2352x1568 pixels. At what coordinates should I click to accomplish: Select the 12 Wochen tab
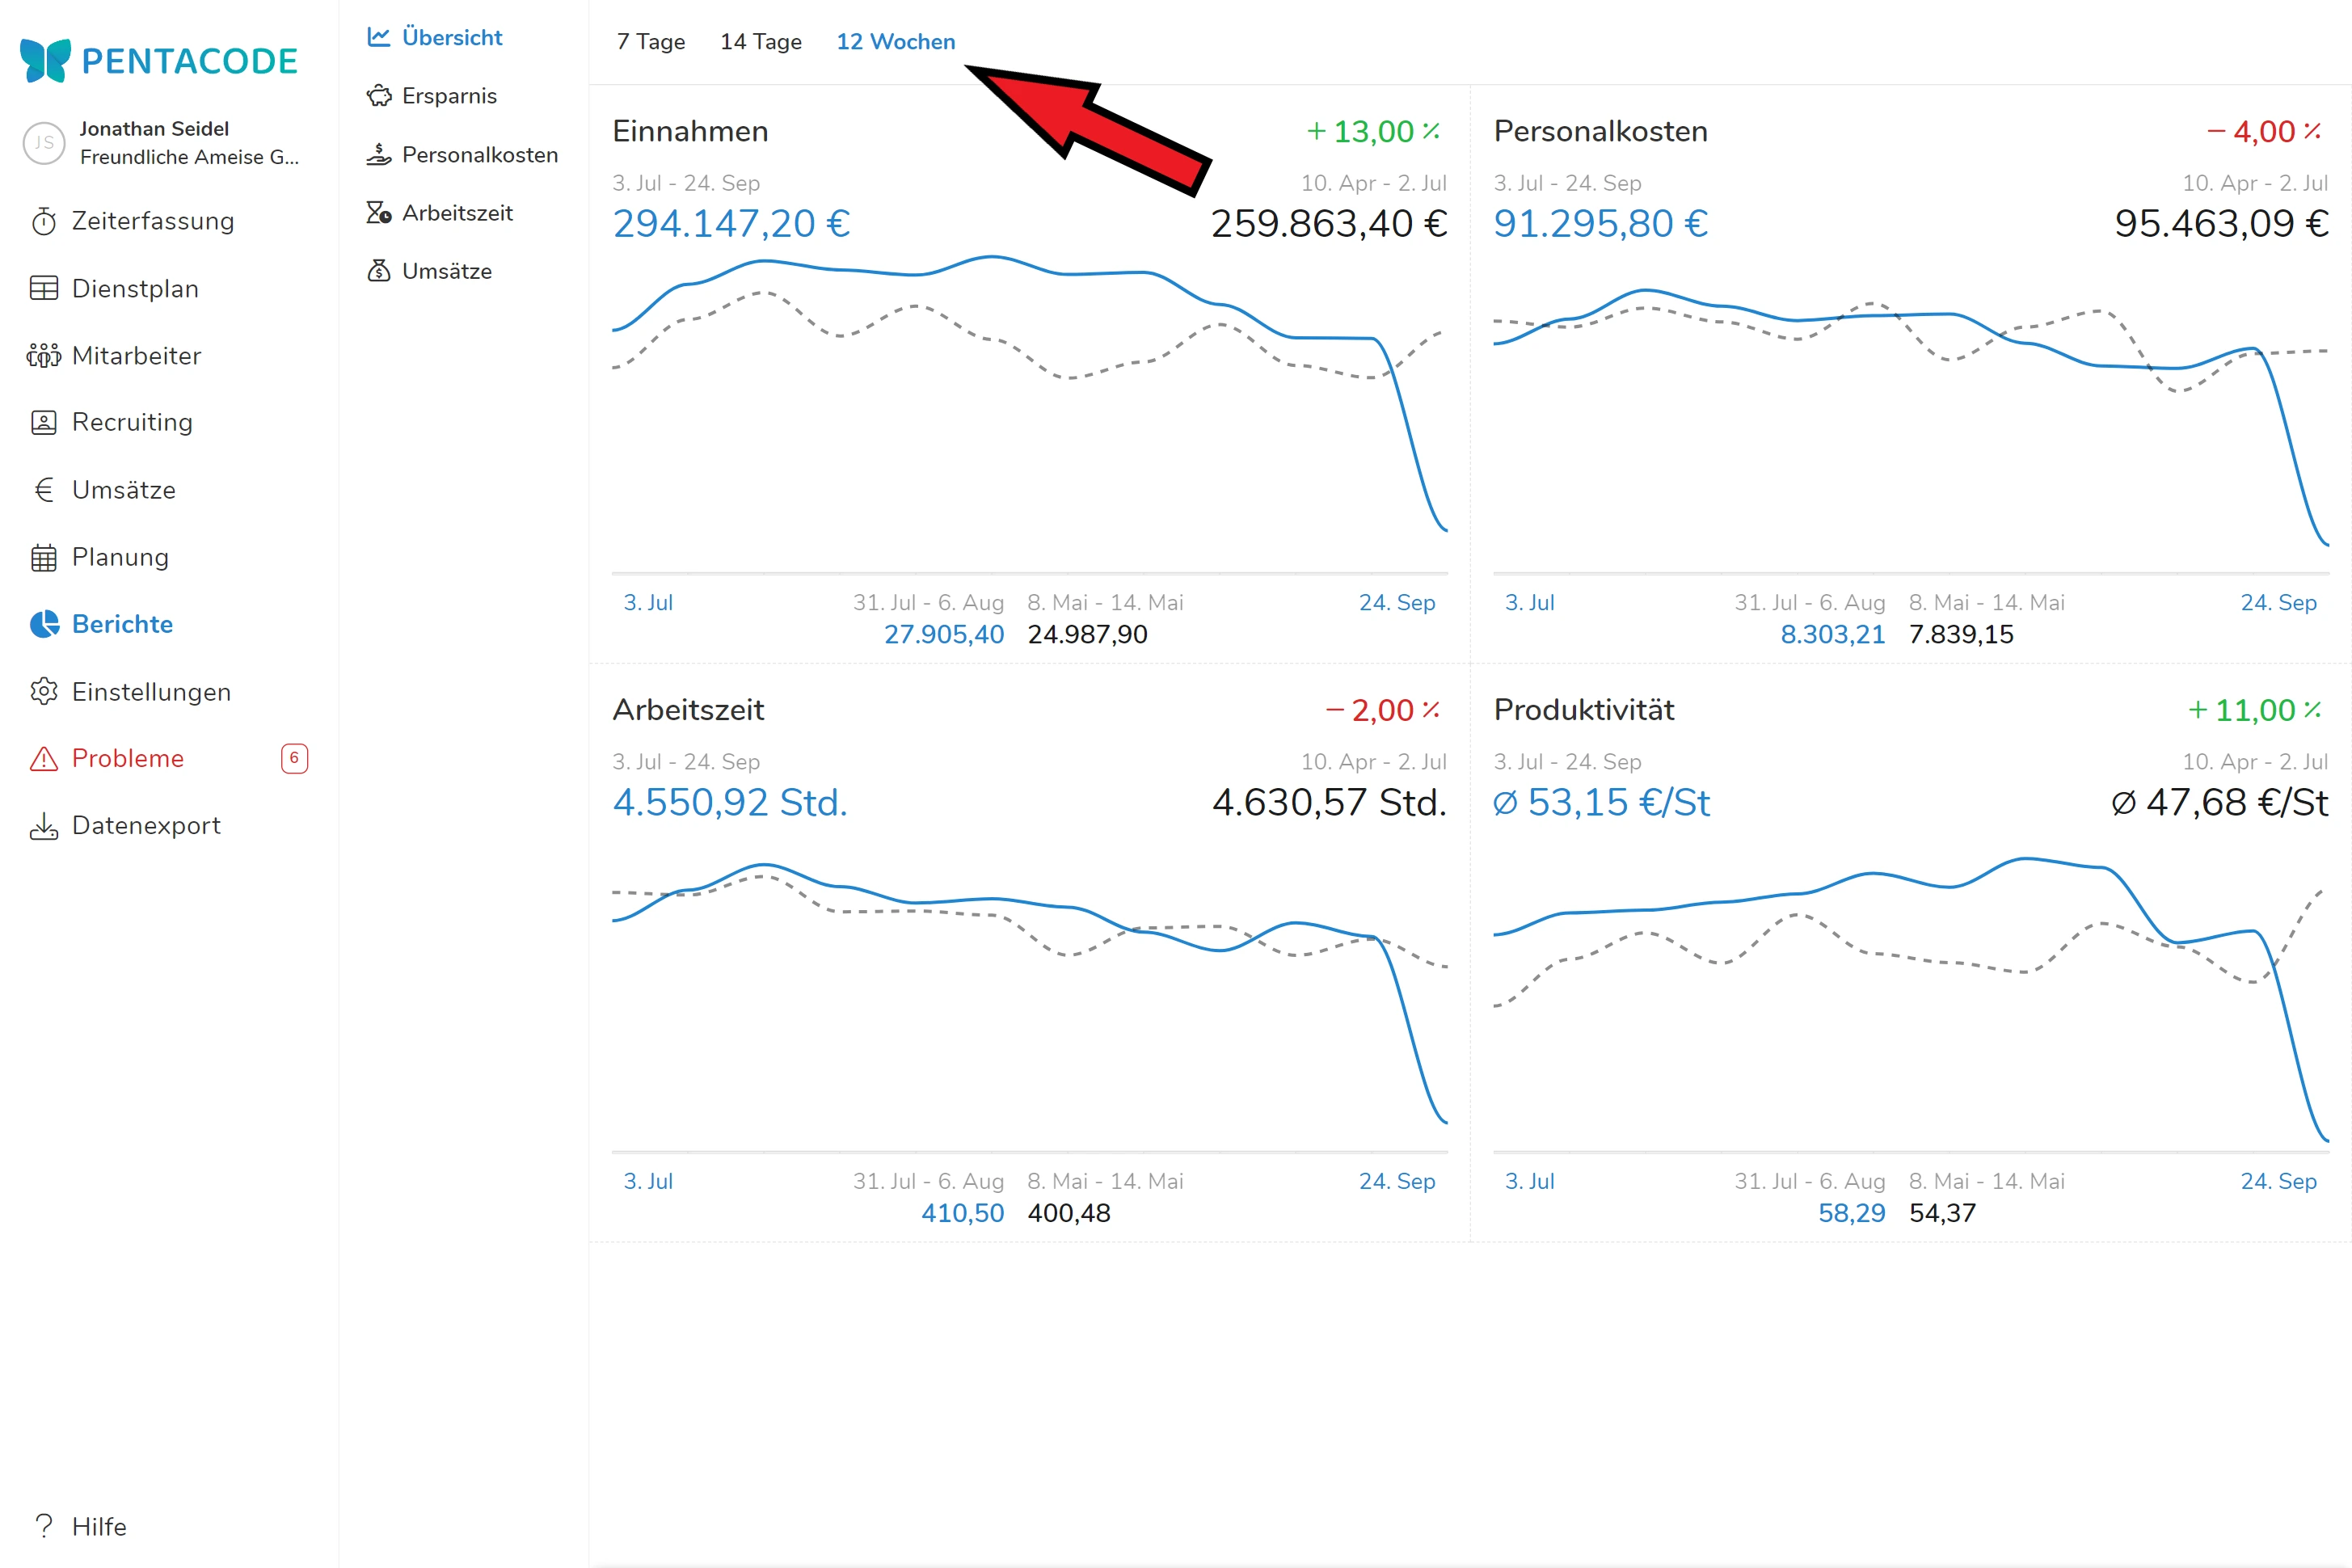pyautogui.click(x=895, y=42)
